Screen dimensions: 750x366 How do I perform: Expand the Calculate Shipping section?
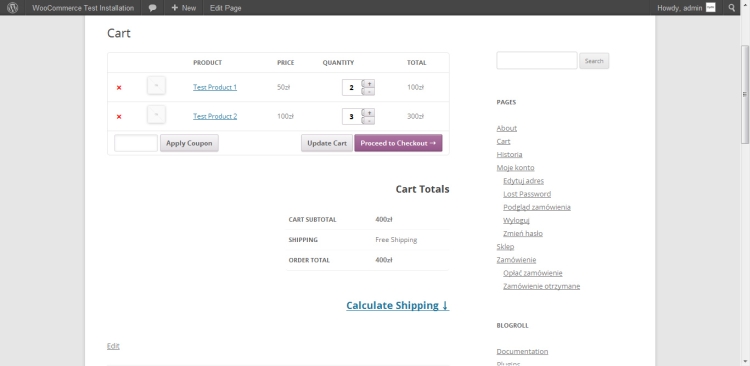(397, 305)
